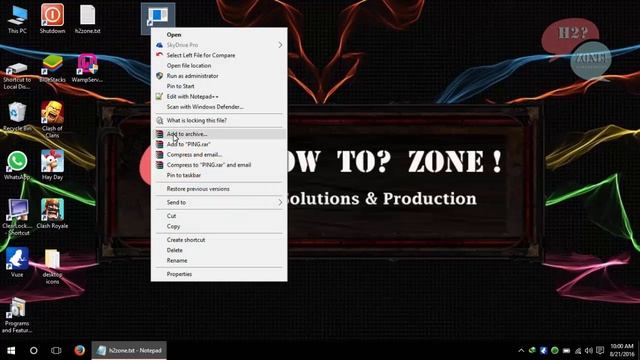Select the Vuze desktop icon
The height and width of the screenshot is (360, 640).
tap(17, 262)
